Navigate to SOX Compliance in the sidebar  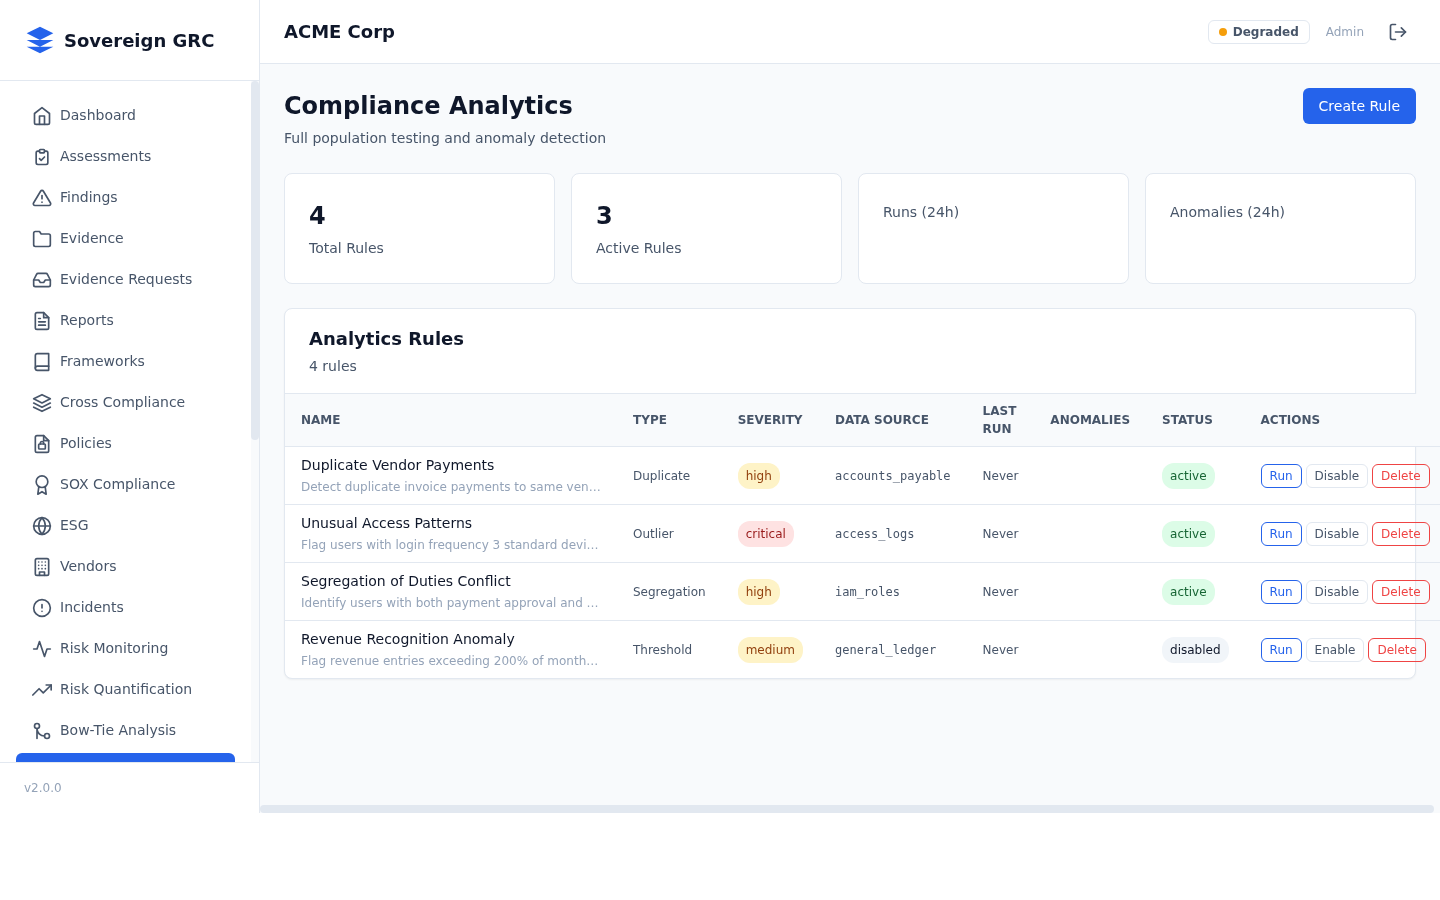pos(117,484)
